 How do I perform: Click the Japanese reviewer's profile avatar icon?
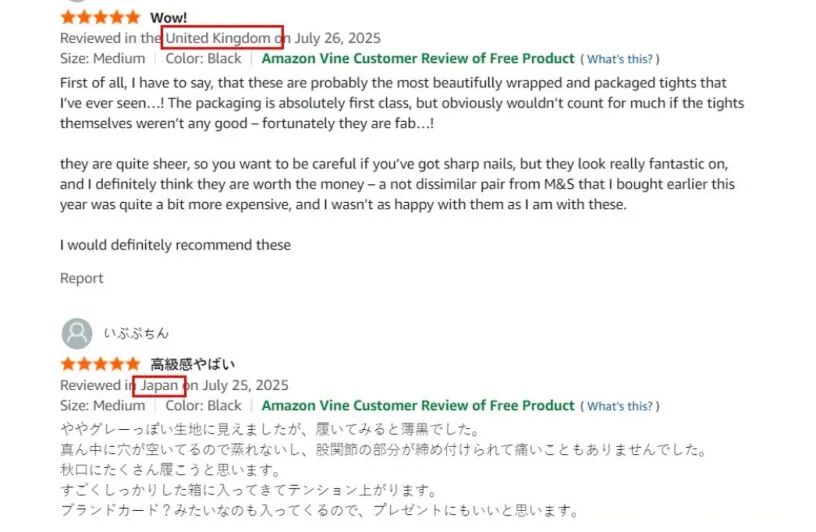click(x=77, y=332)
